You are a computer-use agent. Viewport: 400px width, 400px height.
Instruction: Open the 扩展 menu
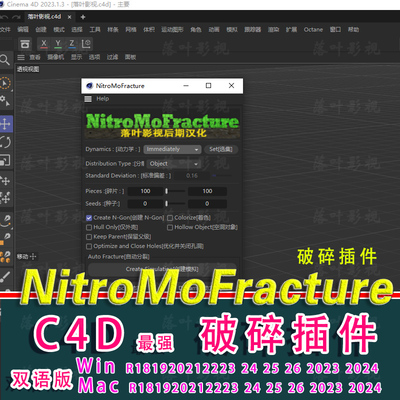pos(291,29)
